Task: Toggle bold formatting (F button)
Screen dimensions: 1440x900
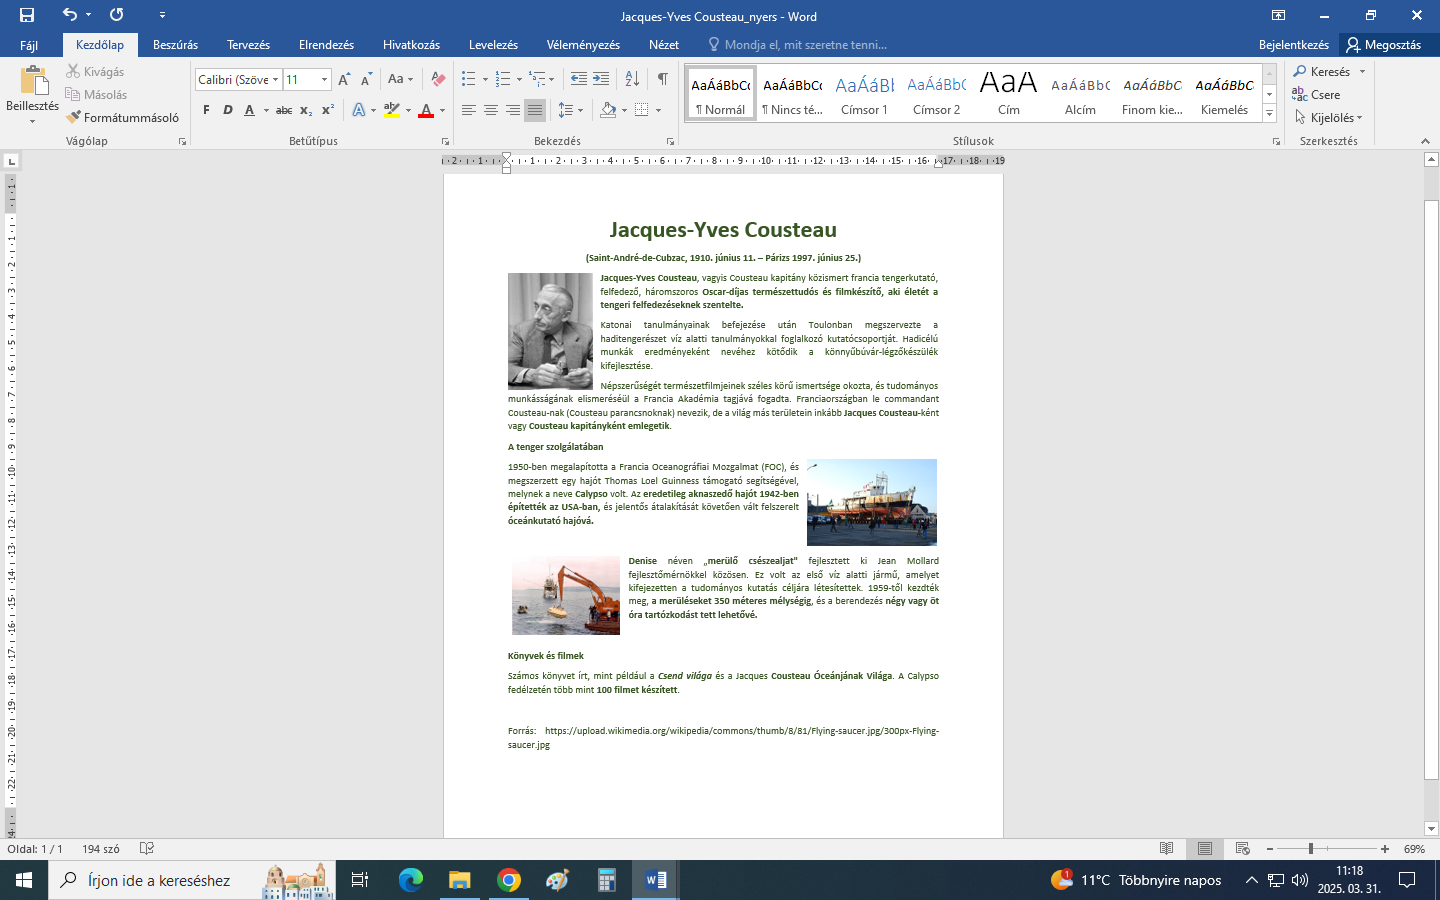Action: [x=206, y=110]
